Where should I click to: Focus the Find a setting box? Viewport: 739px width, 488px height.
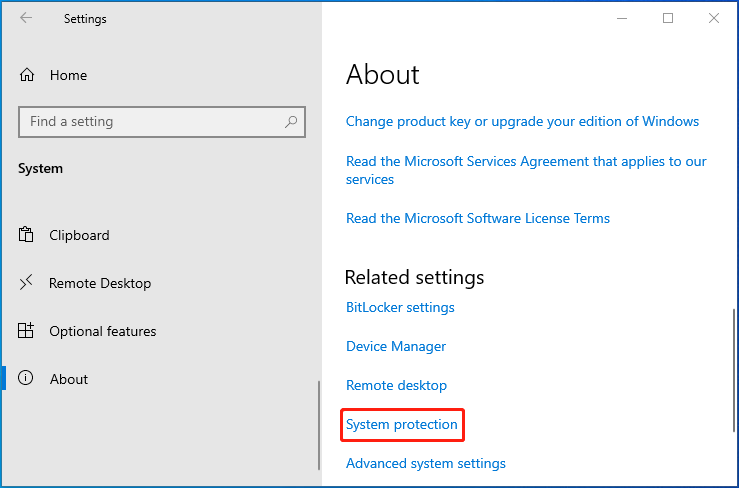click(162, 122)
